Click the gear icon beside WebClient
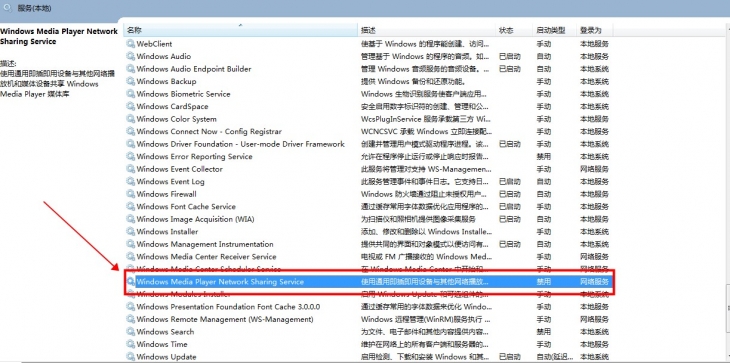730x363 pixels. pos(130,44)
